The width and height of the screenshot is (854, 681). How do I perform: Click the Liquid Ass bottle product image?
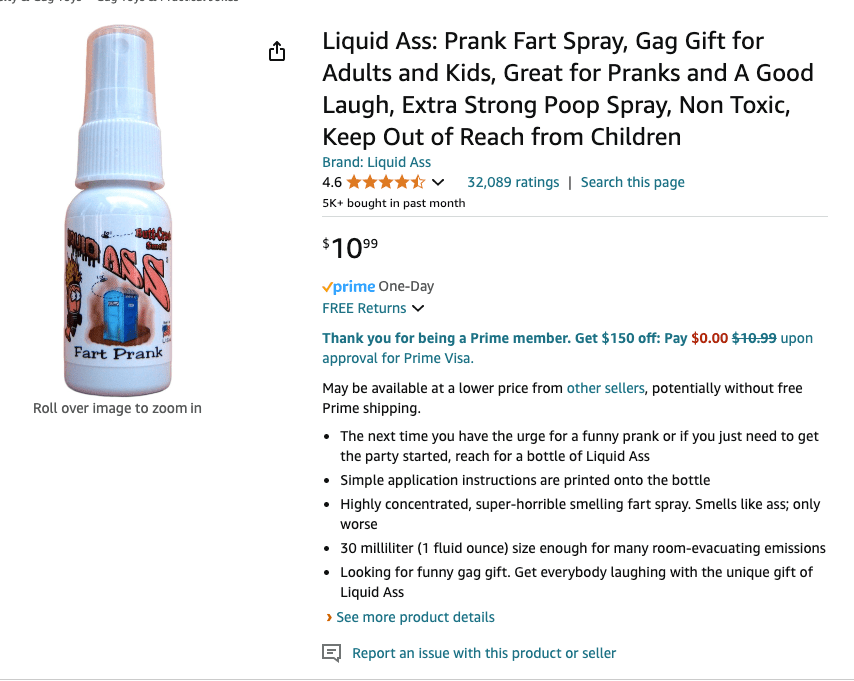pos(118,213)
